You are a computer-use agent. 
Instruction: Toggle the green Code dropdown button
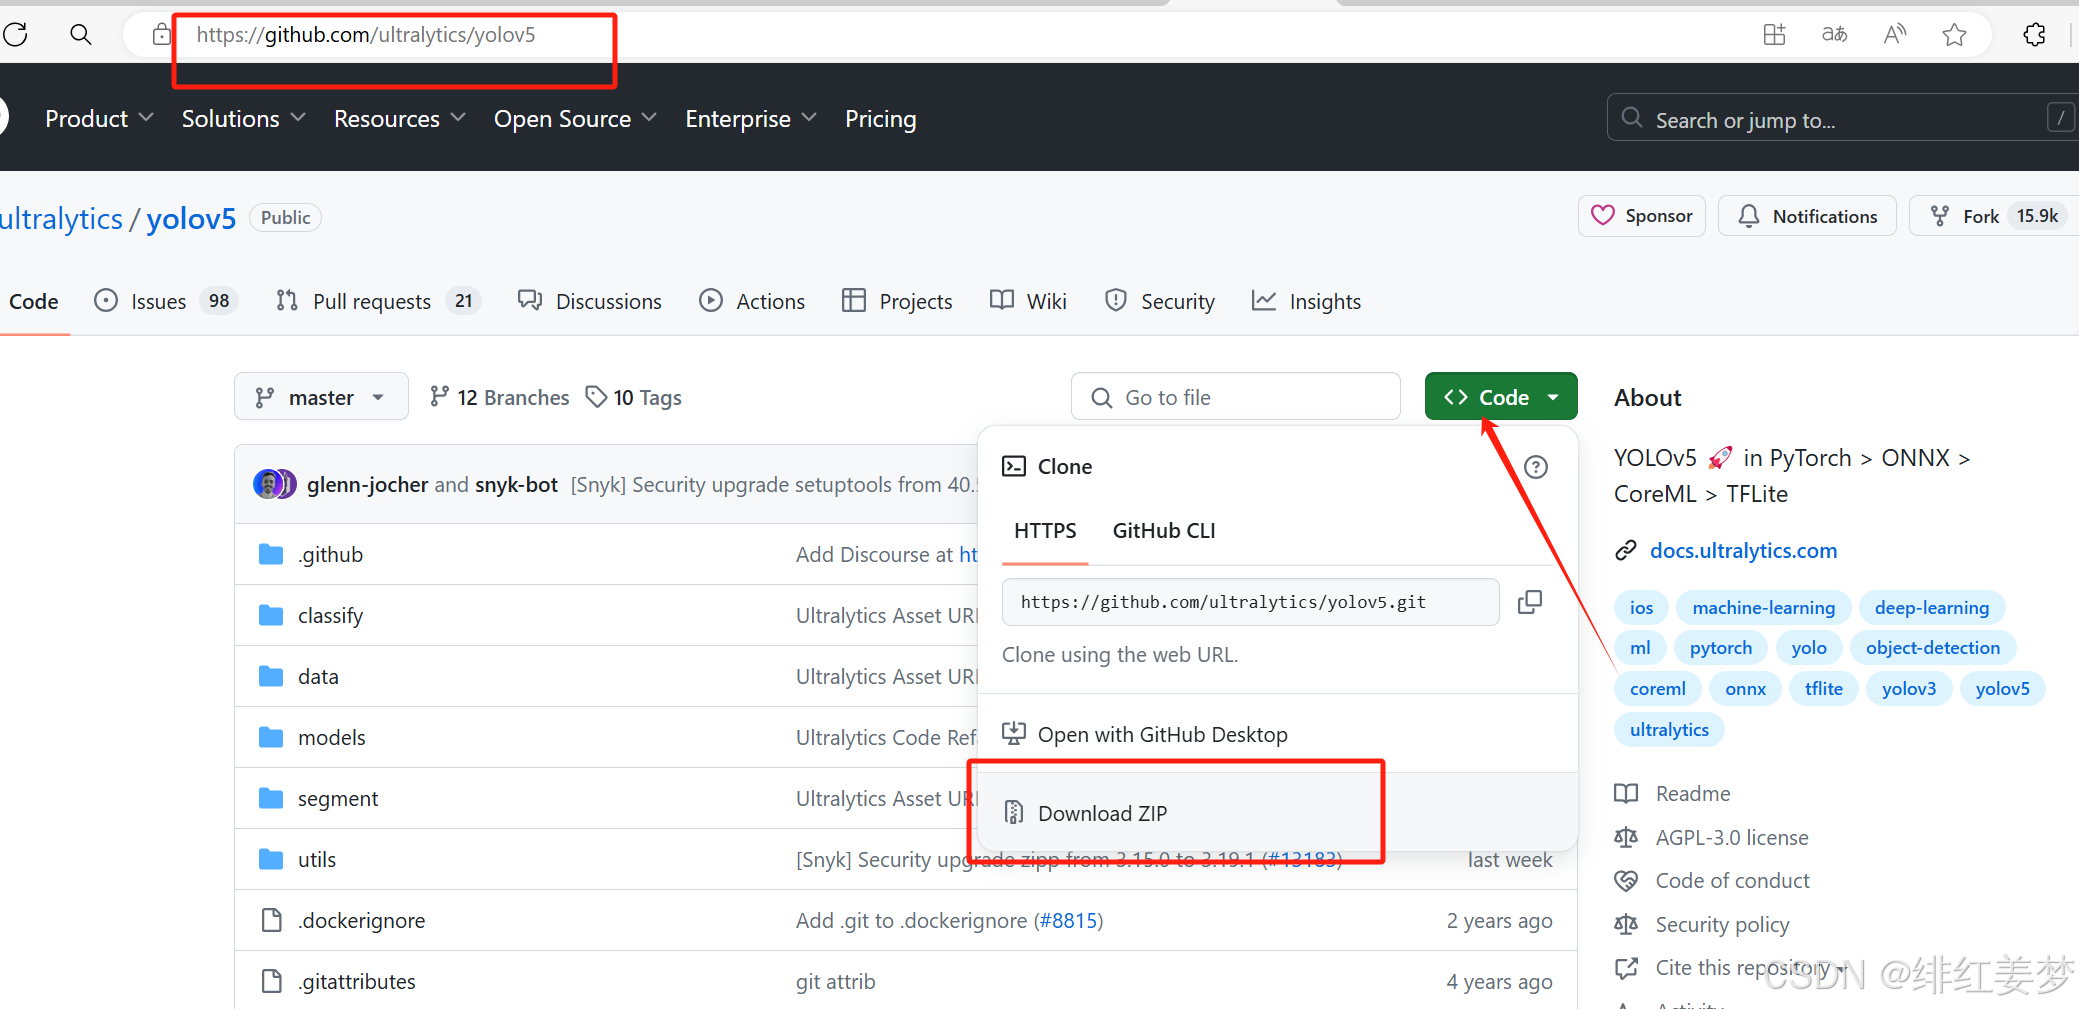pos(1501,397)
